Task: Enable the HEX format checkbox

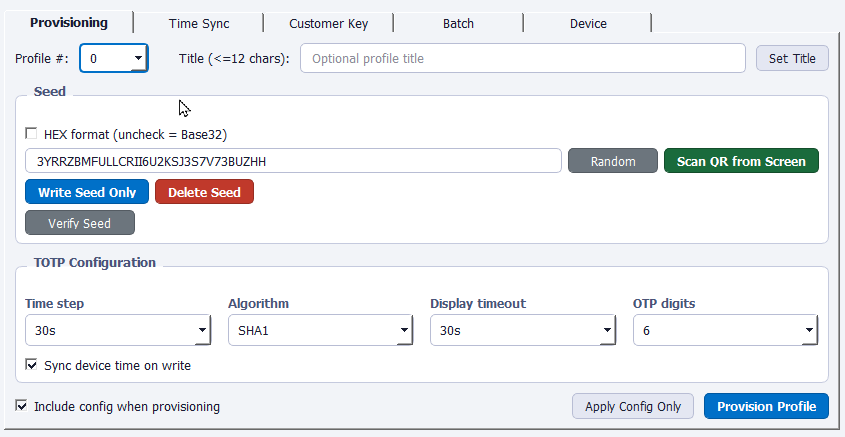Action: (31, 134)
